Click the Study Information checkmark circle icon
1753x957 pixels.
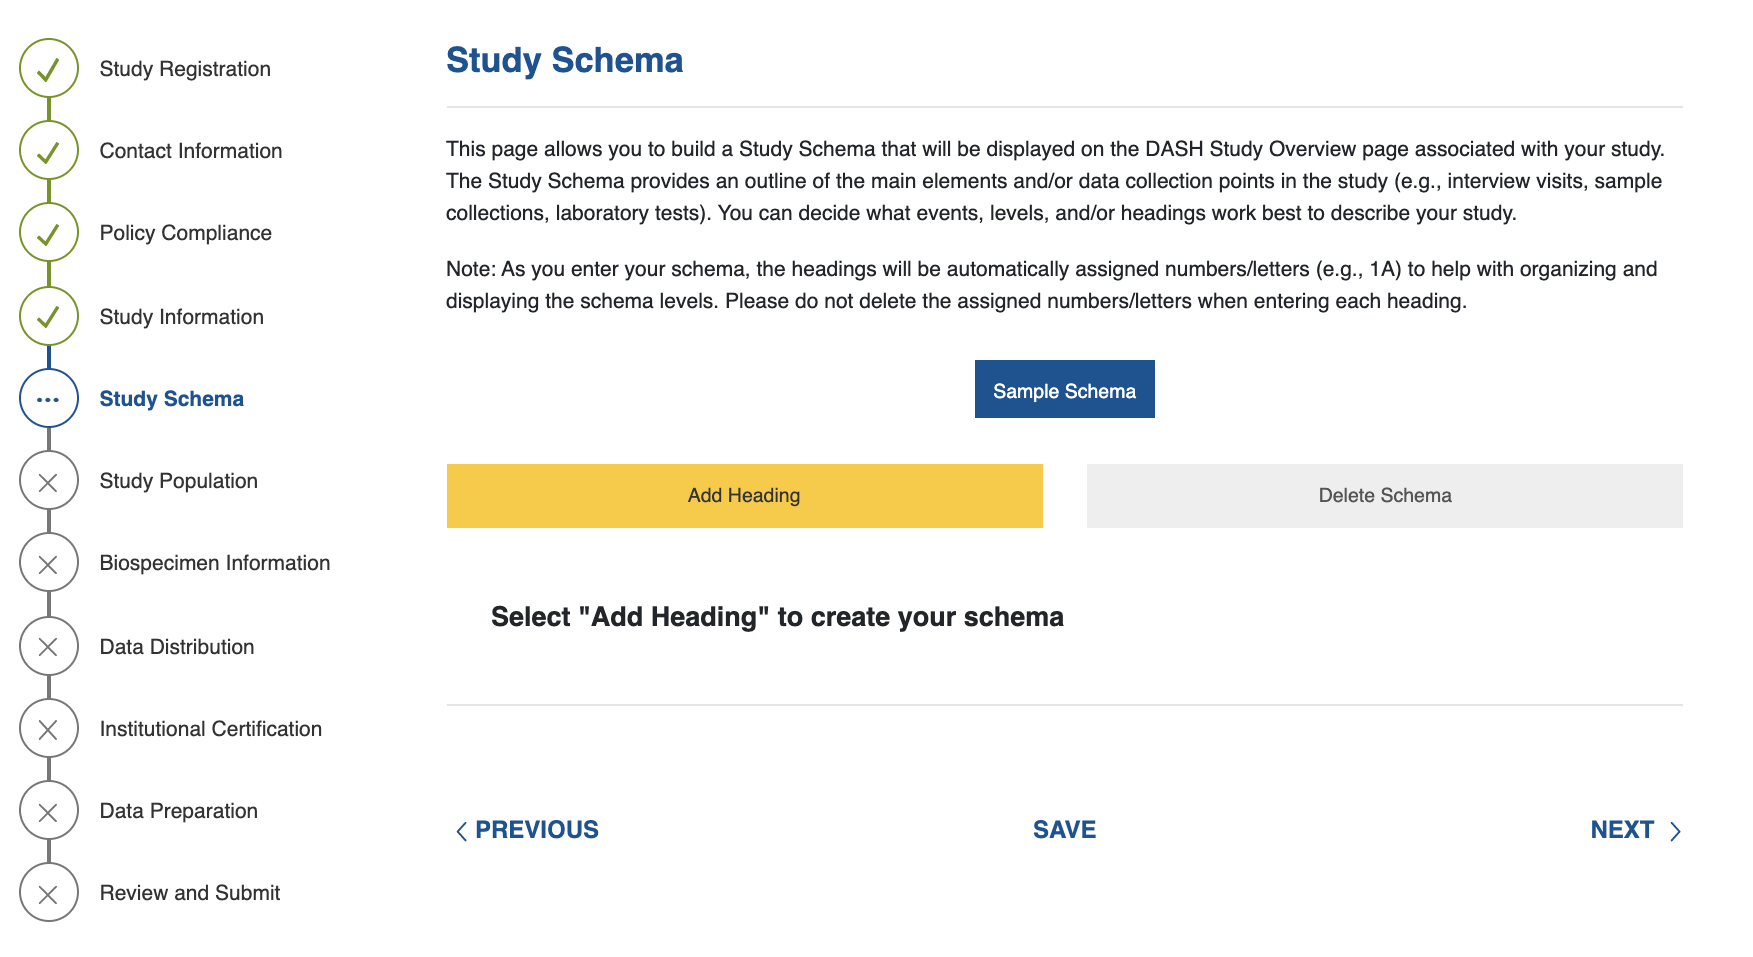[48, 317]
